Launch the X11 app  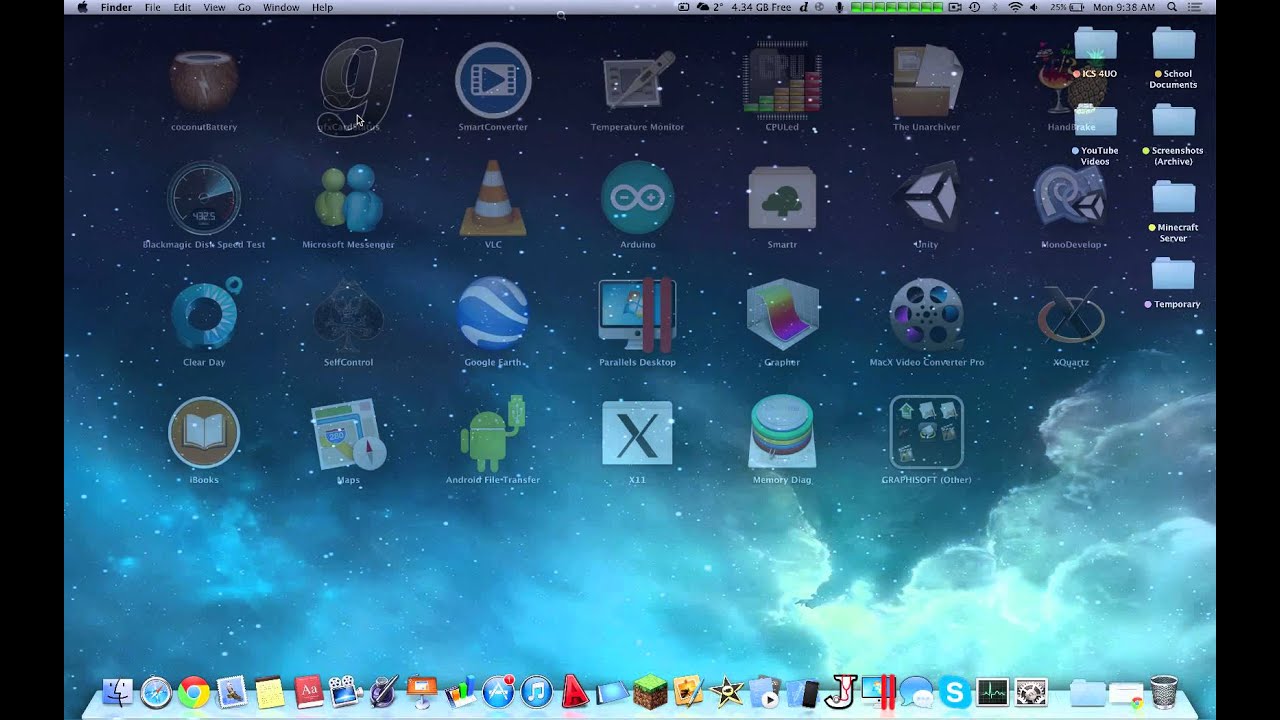(637, 432)
